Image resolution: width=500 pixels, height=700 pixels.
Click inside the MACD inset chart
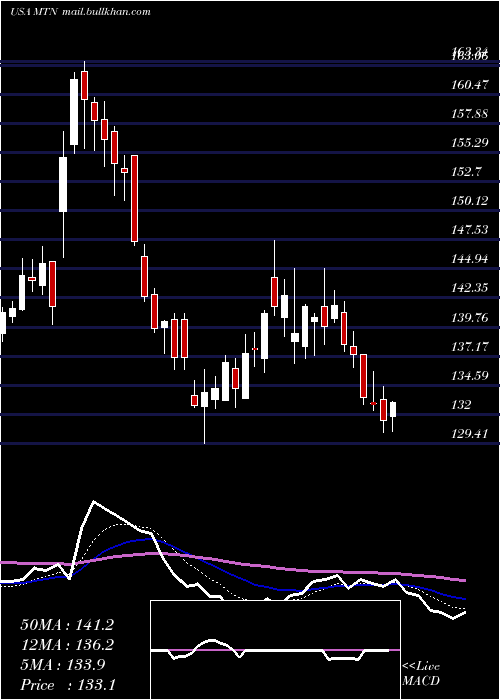click(275, 650)
